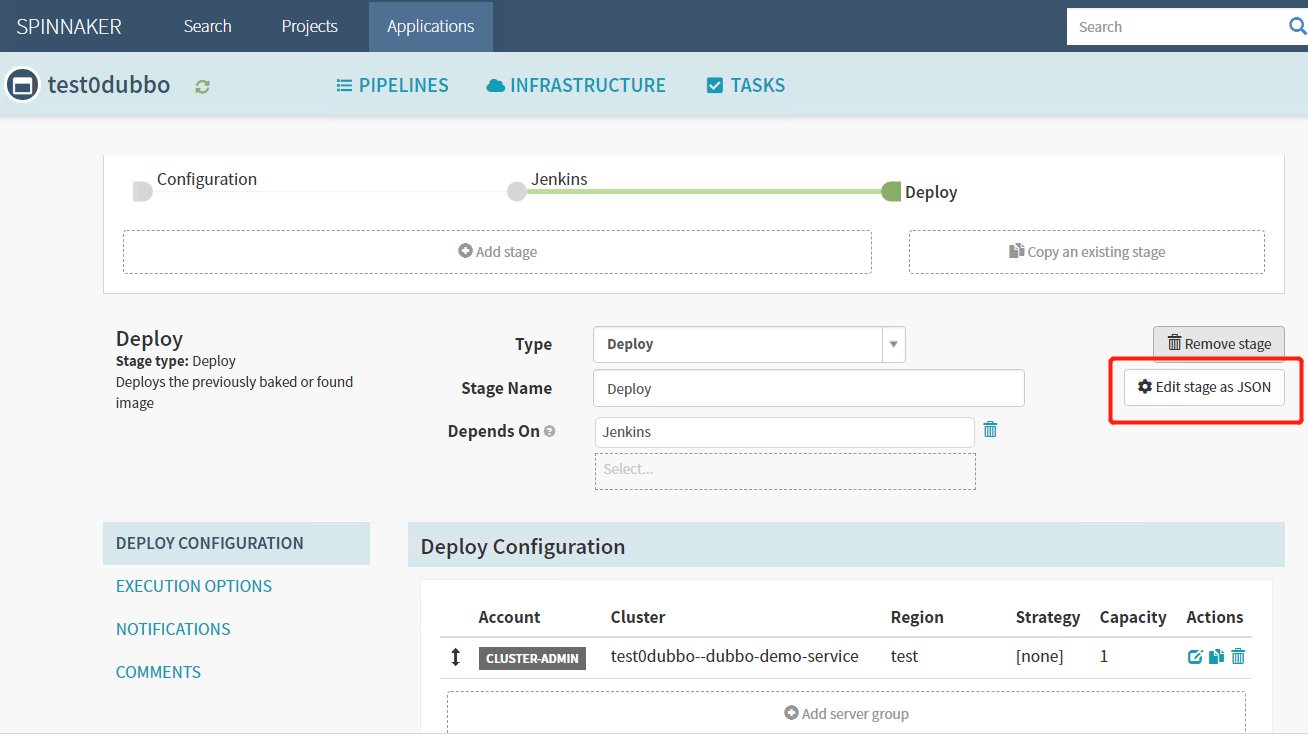Click the application refresh icon beside test0dubbo

(x=203, y=86)
